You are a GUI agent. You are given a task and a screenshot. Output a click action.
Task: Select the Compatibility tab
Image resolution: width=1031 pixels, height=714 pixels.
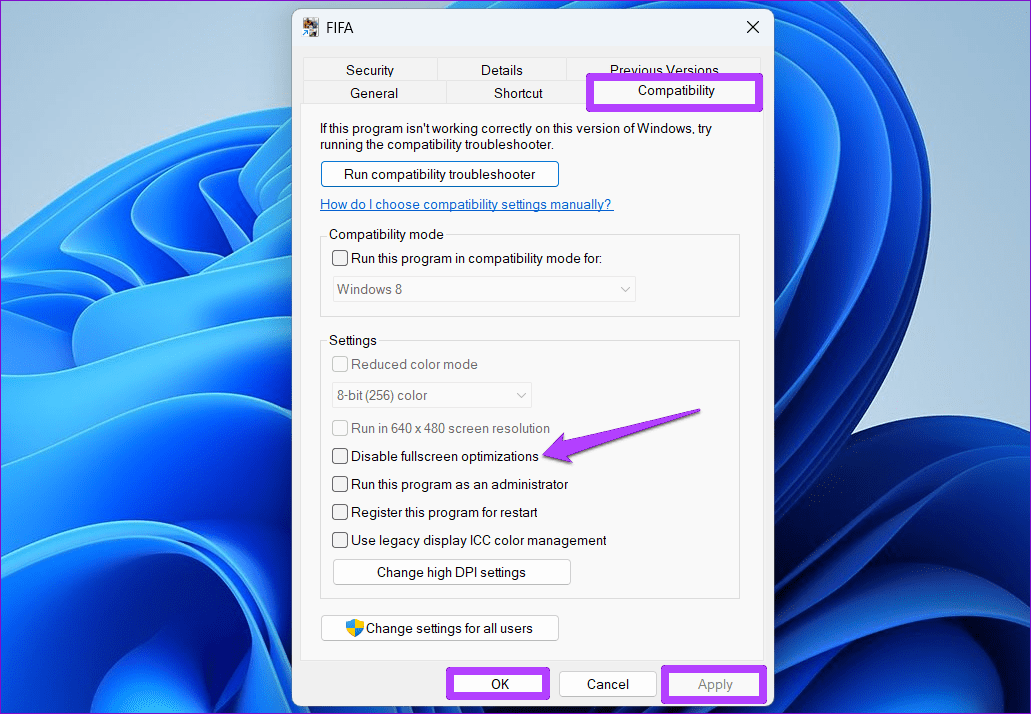(673, 90)
